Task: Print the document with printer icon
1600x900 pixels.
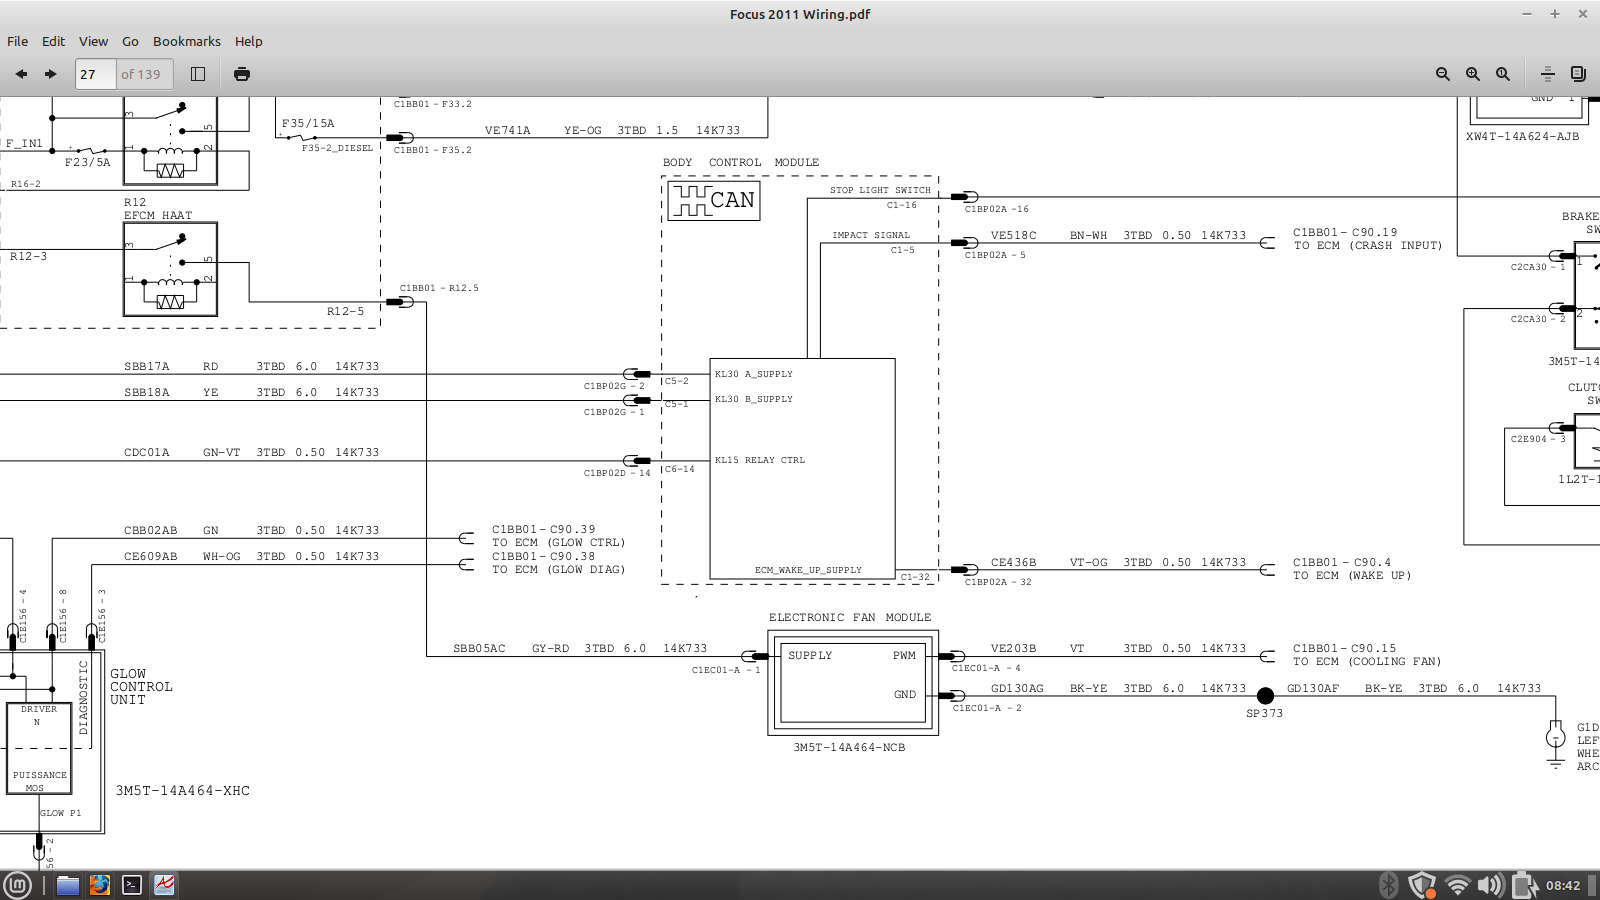Action: 242,74
